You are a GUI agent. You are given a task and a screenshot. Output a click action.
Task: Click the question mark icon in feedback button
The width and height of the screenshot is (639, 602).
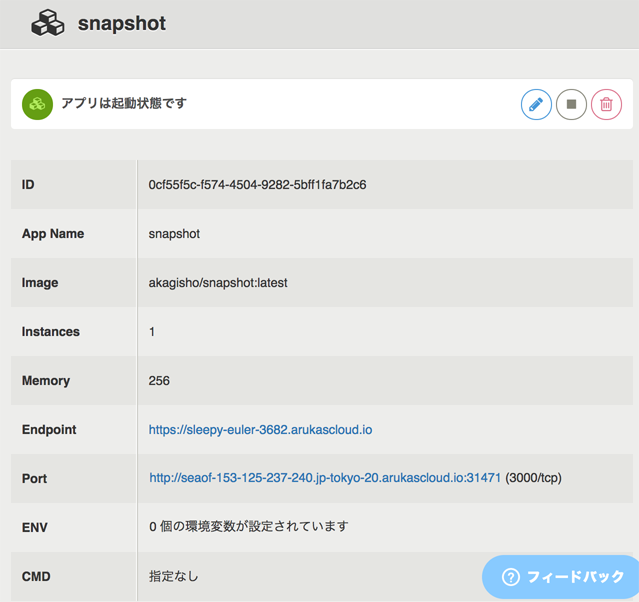coord(511,577)
